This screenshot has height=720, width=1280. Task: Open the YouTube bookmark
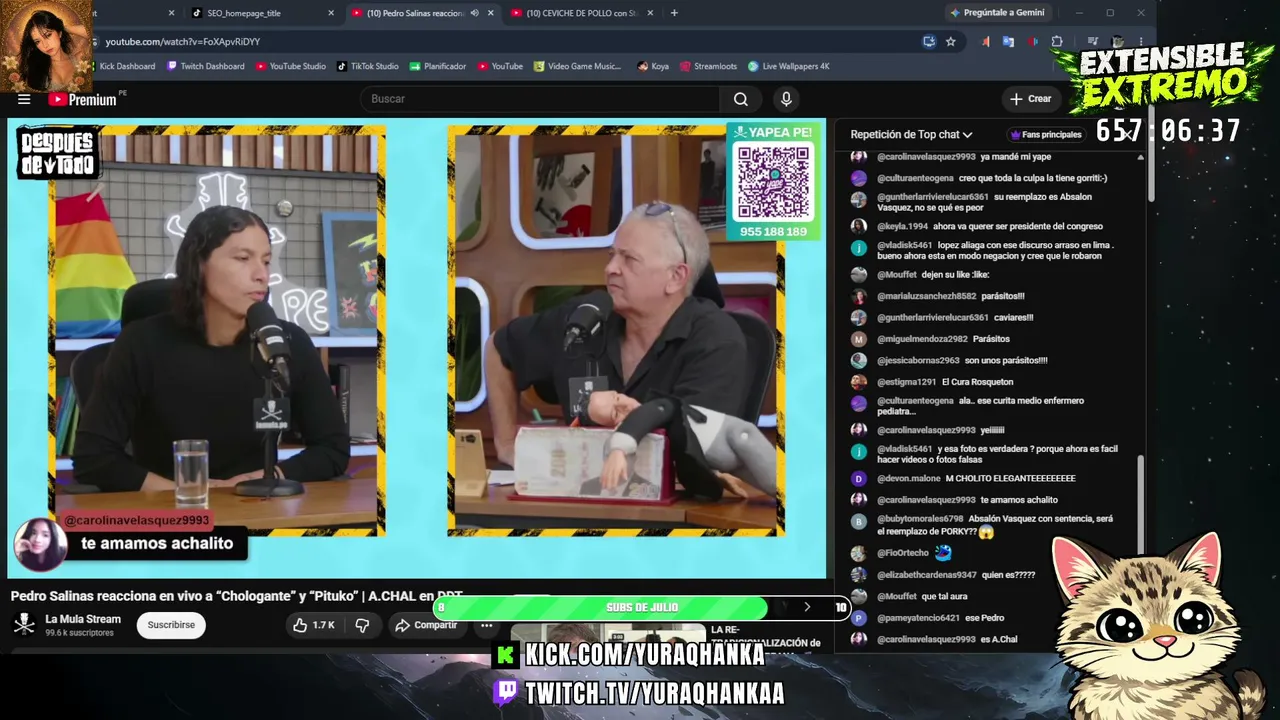500,66
